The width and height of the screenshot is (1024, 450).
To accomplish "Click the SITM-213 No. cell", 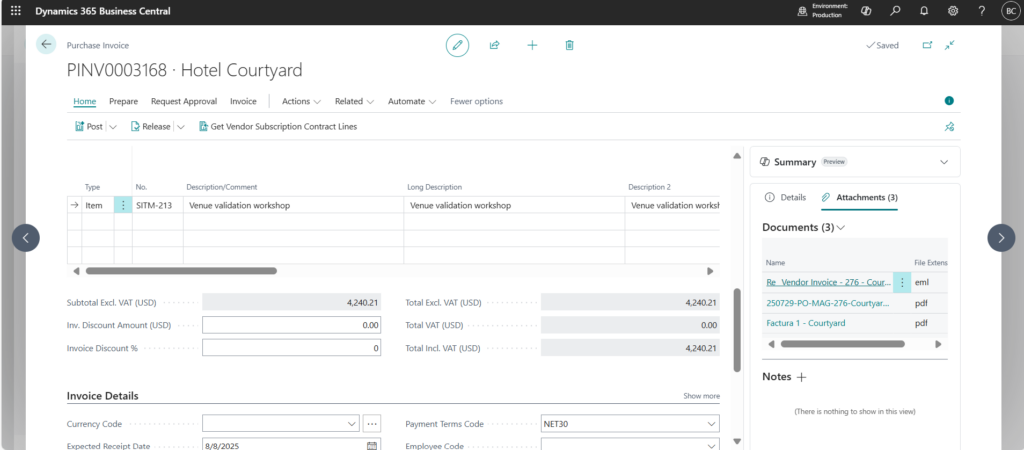I will point(157,205).
